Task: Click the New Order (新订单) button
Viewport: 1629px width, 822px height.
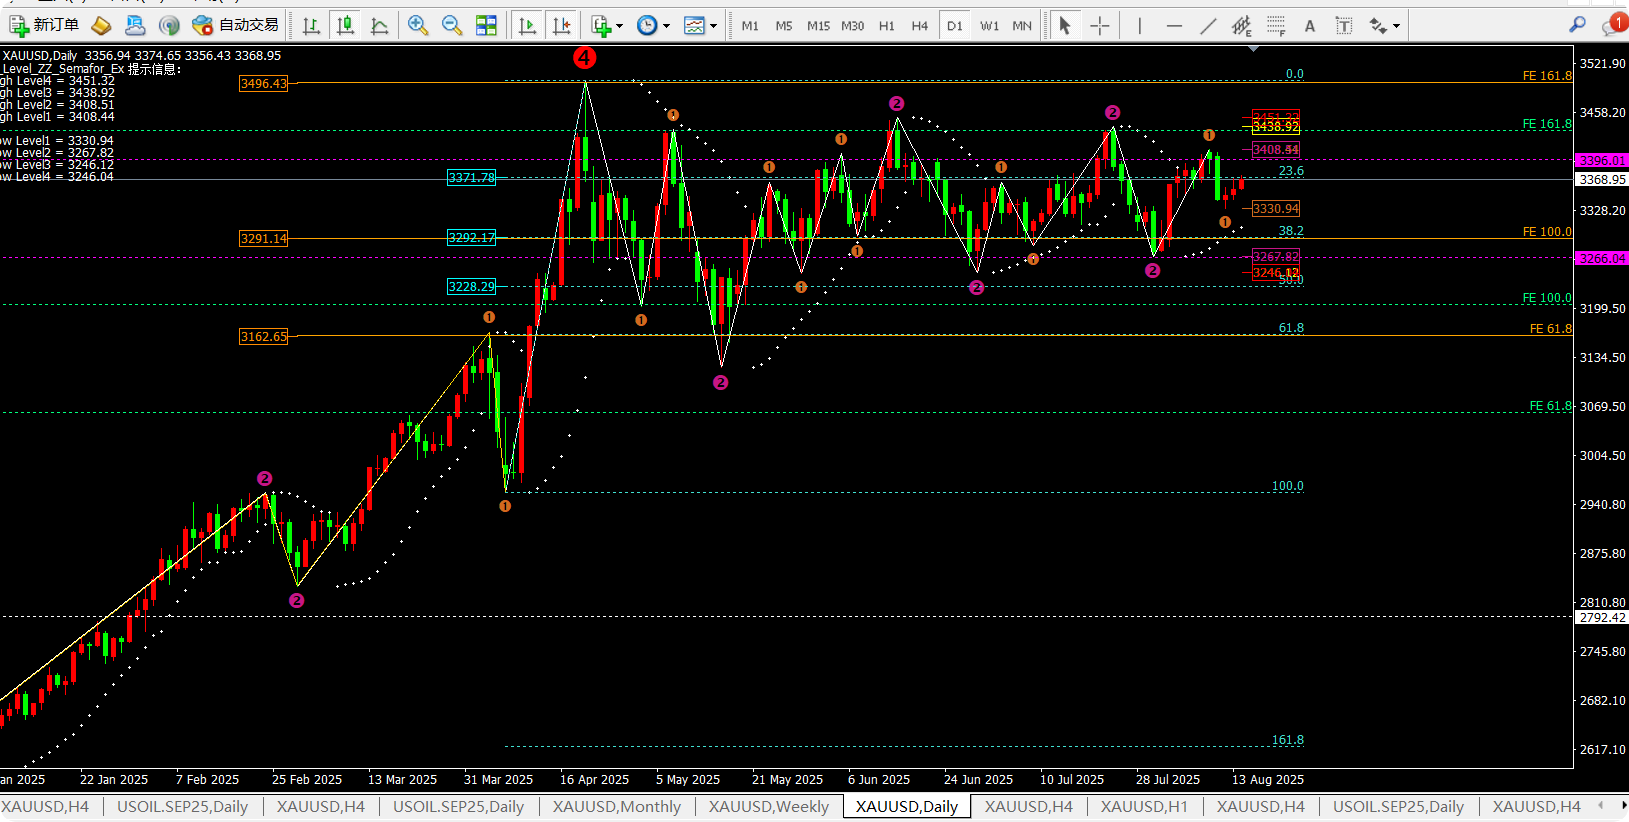Action: pyautogui.click(x=44, y=25)
